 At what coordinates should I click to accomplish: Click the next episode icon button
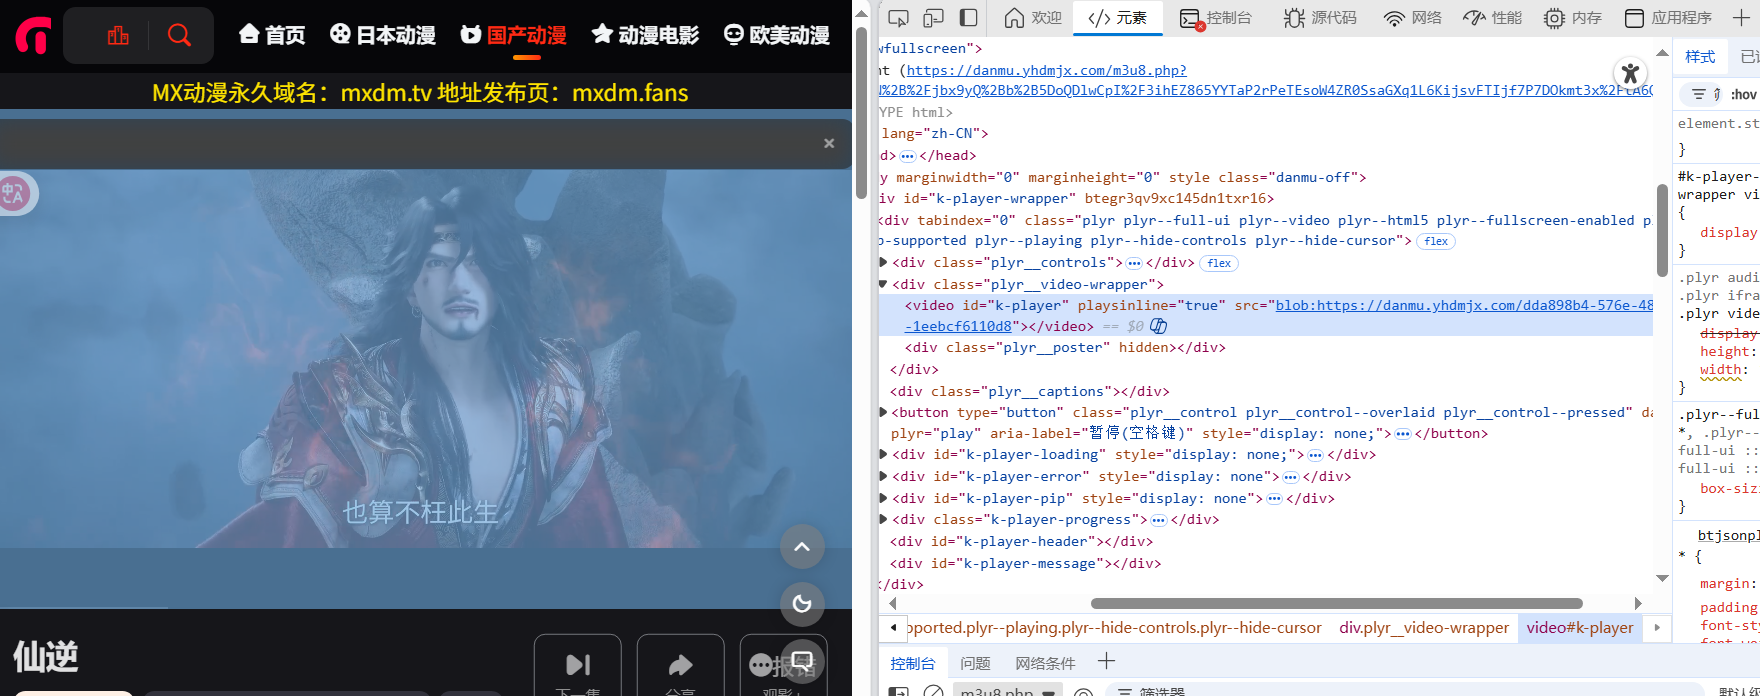point(578,665)
